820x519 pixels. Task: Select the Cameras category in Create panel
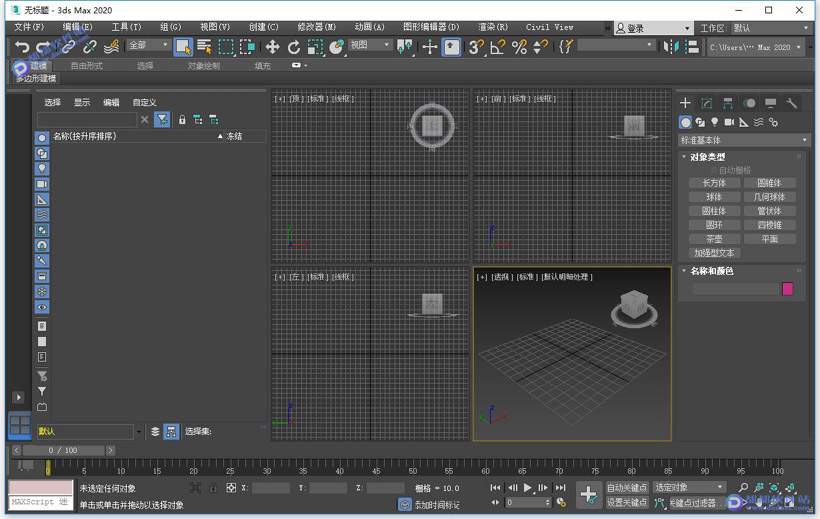pos(729,122)
